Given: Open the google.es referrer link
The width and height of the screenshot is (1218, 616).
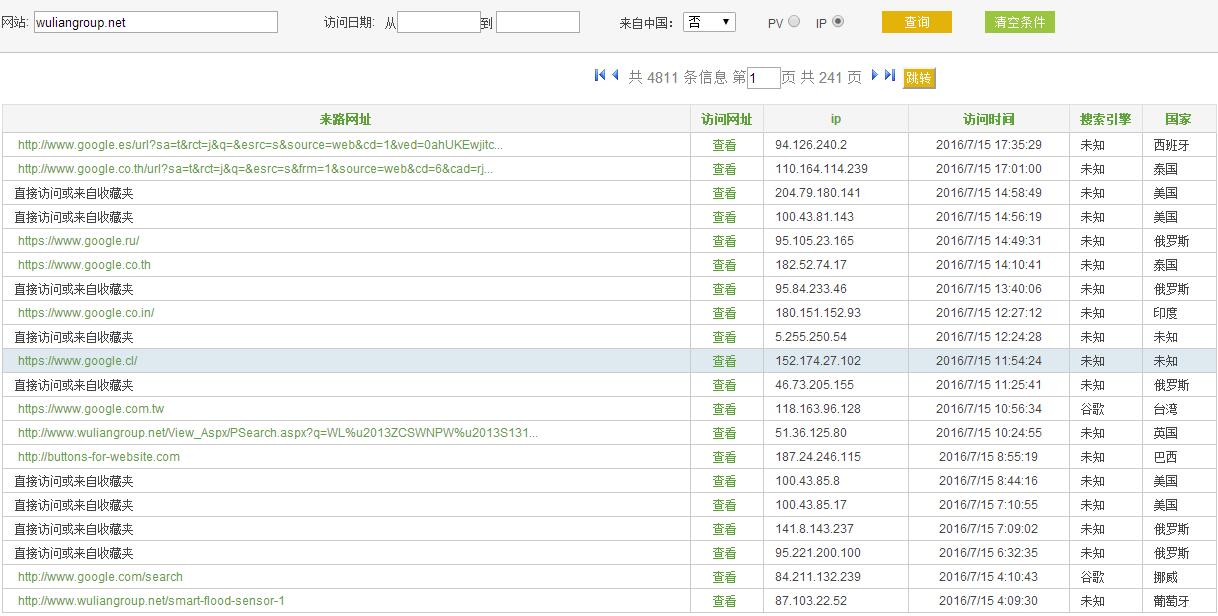Looking at the screenshot, I should point(260,145).
